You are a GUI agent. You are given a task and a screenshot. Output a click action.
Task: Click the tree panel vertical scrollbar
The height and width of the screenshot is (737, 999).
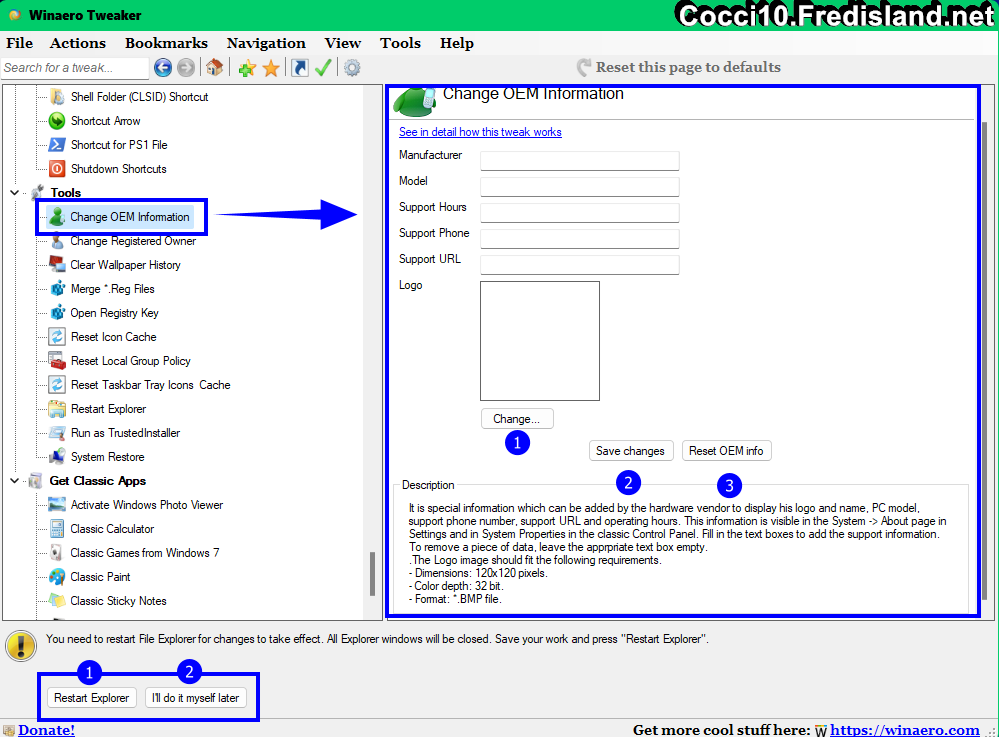click(373, 573)
